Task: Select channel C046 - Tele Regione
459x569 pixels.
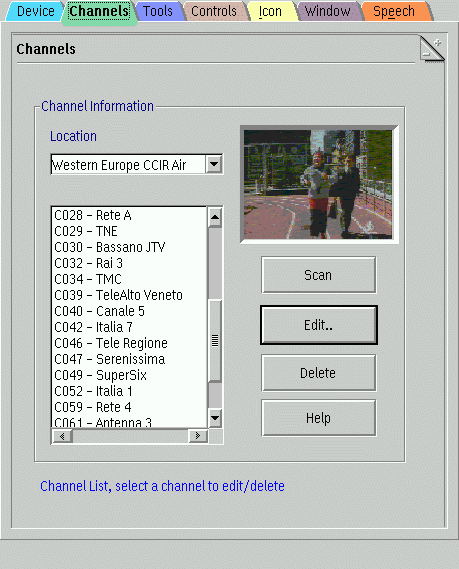Action: click(x=130, y=343)
